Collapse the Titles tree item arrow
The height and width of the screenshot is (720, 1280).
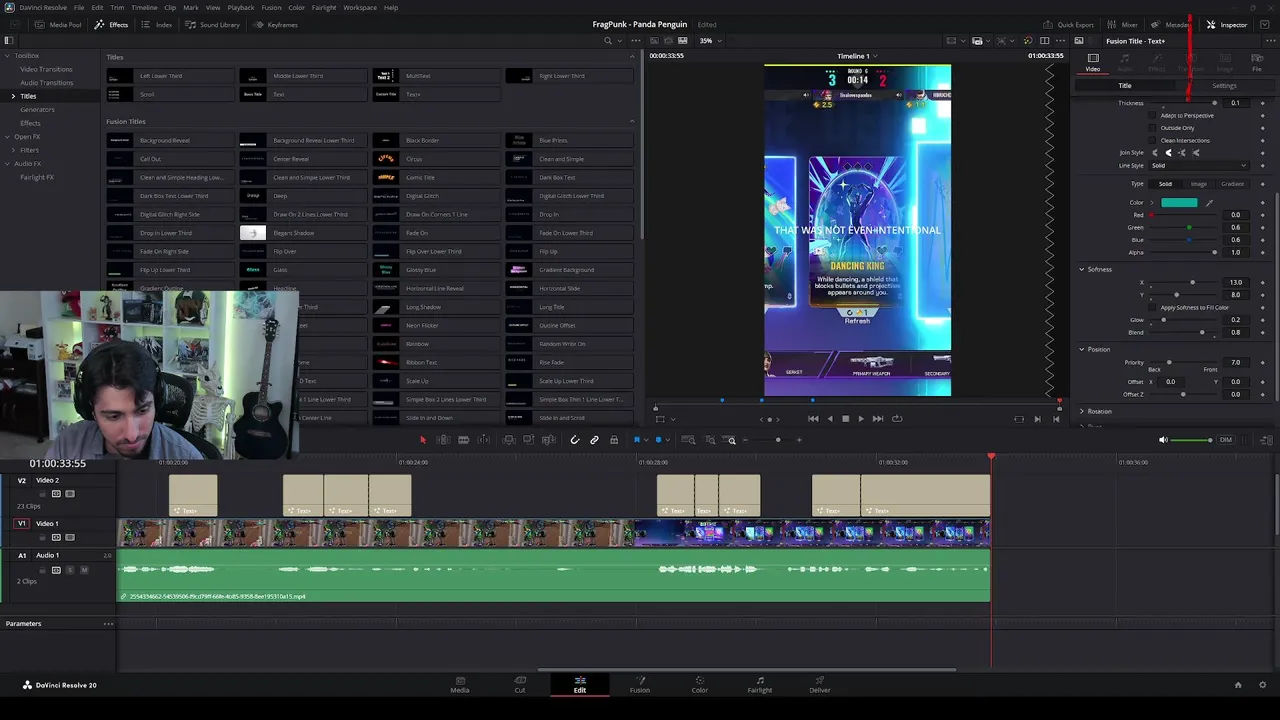coord(13,96)
